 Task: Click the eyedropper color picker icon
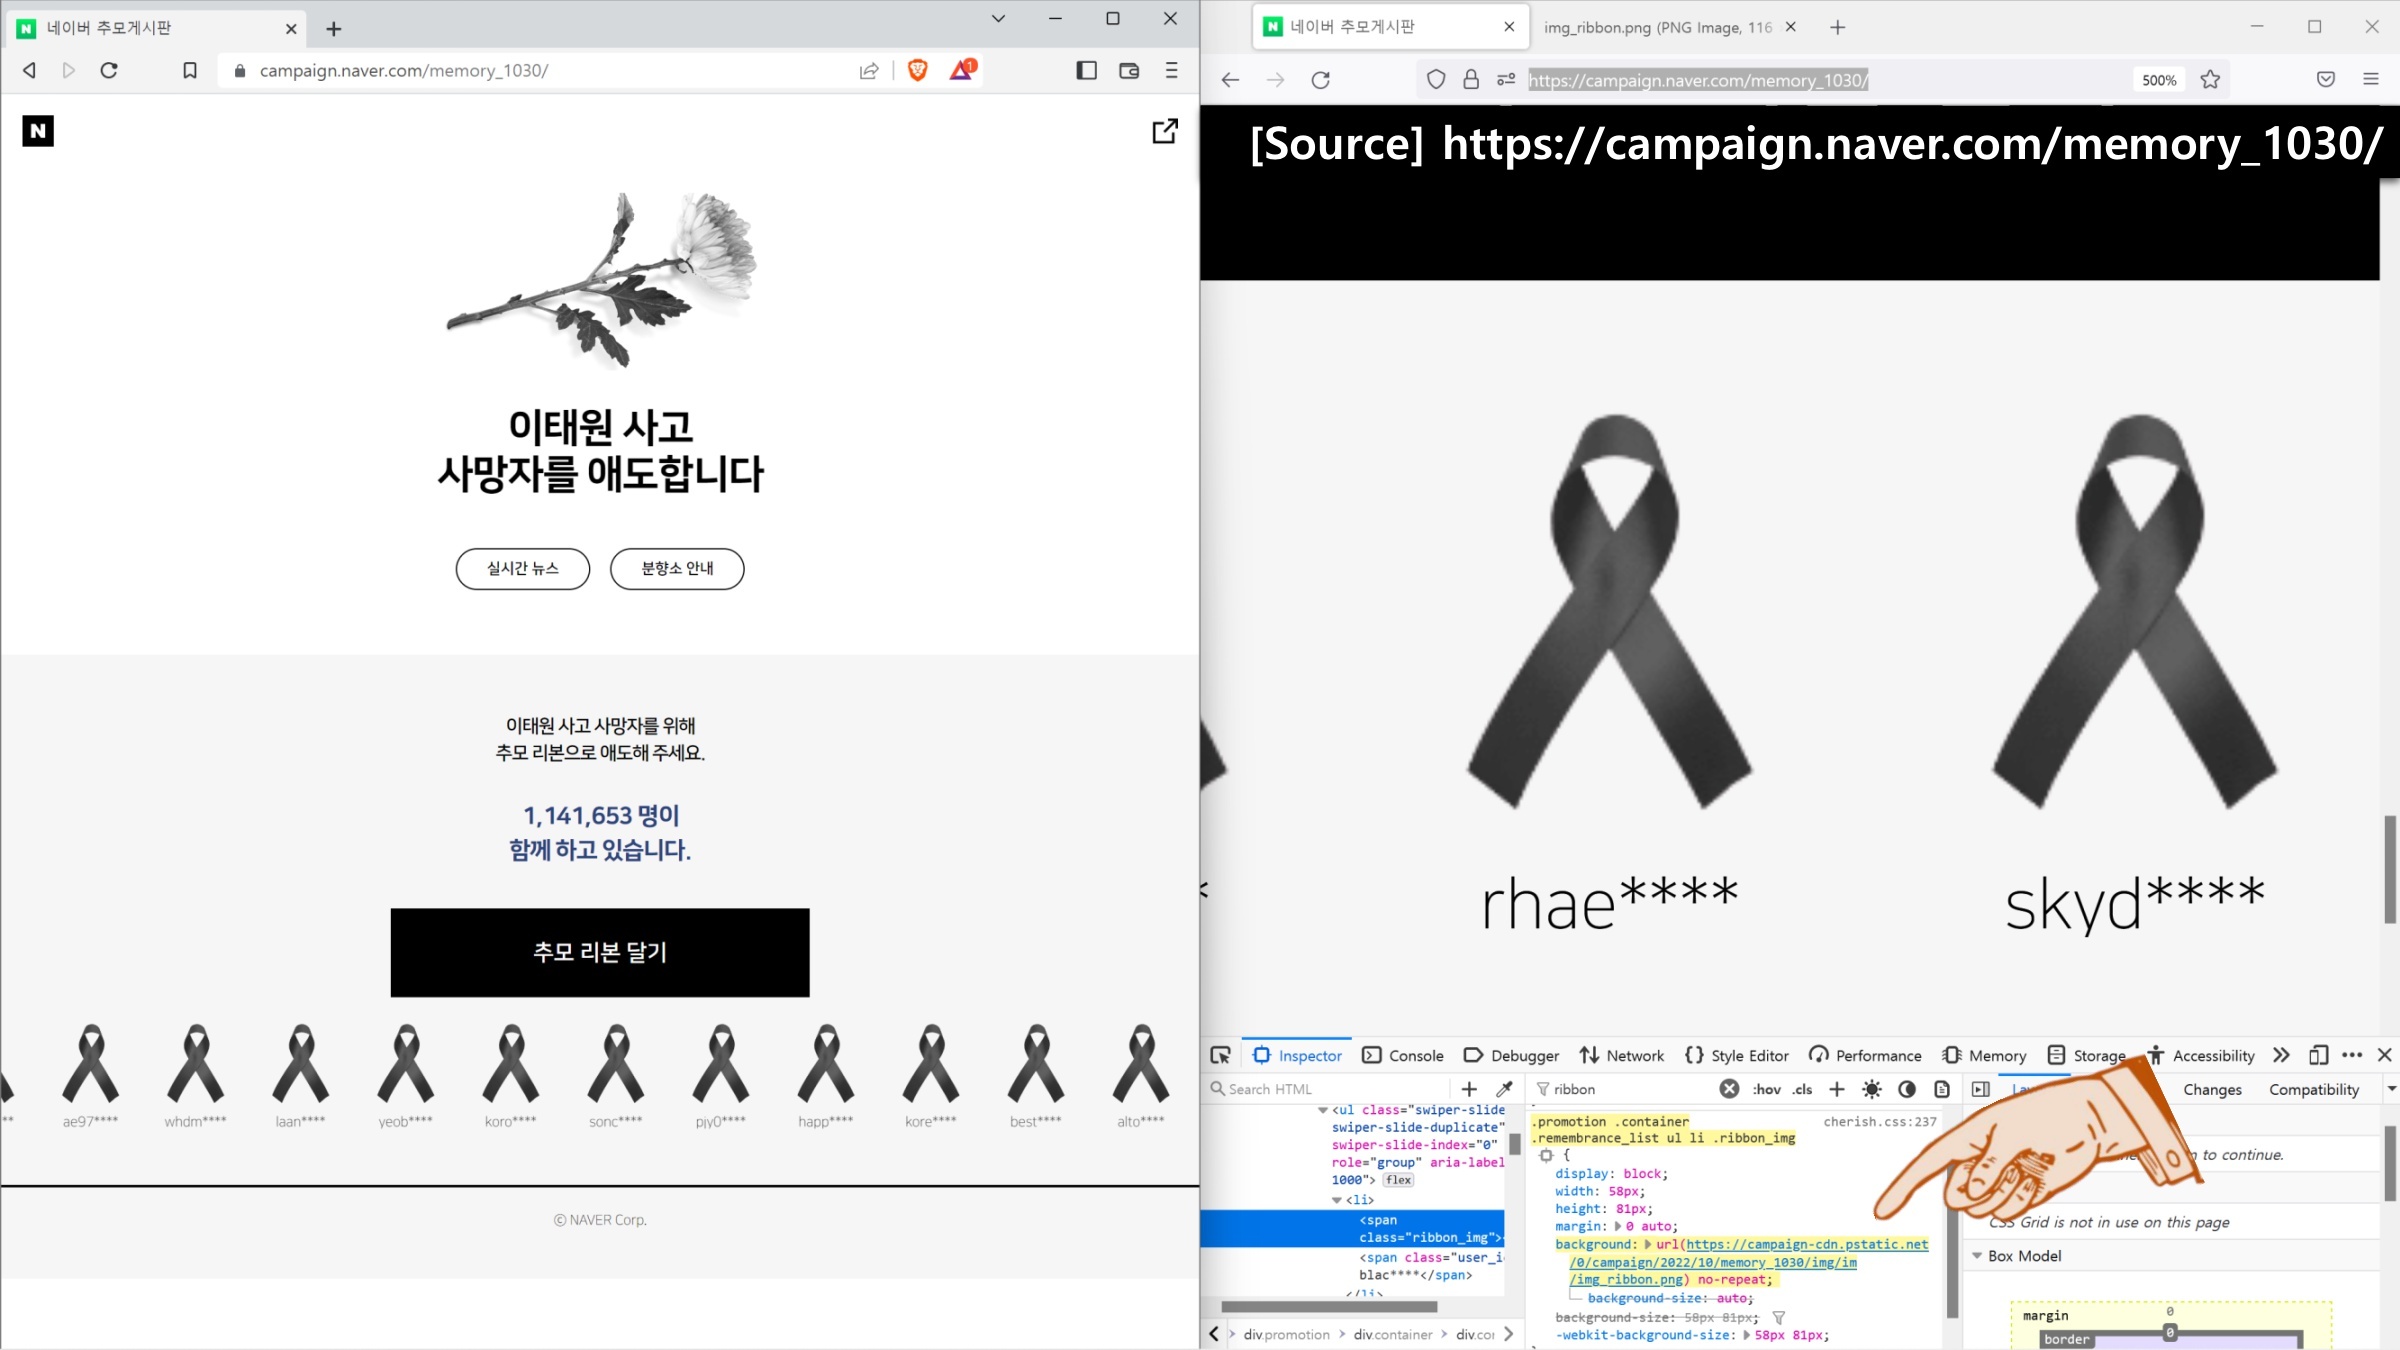(x=1504, y=1089)
